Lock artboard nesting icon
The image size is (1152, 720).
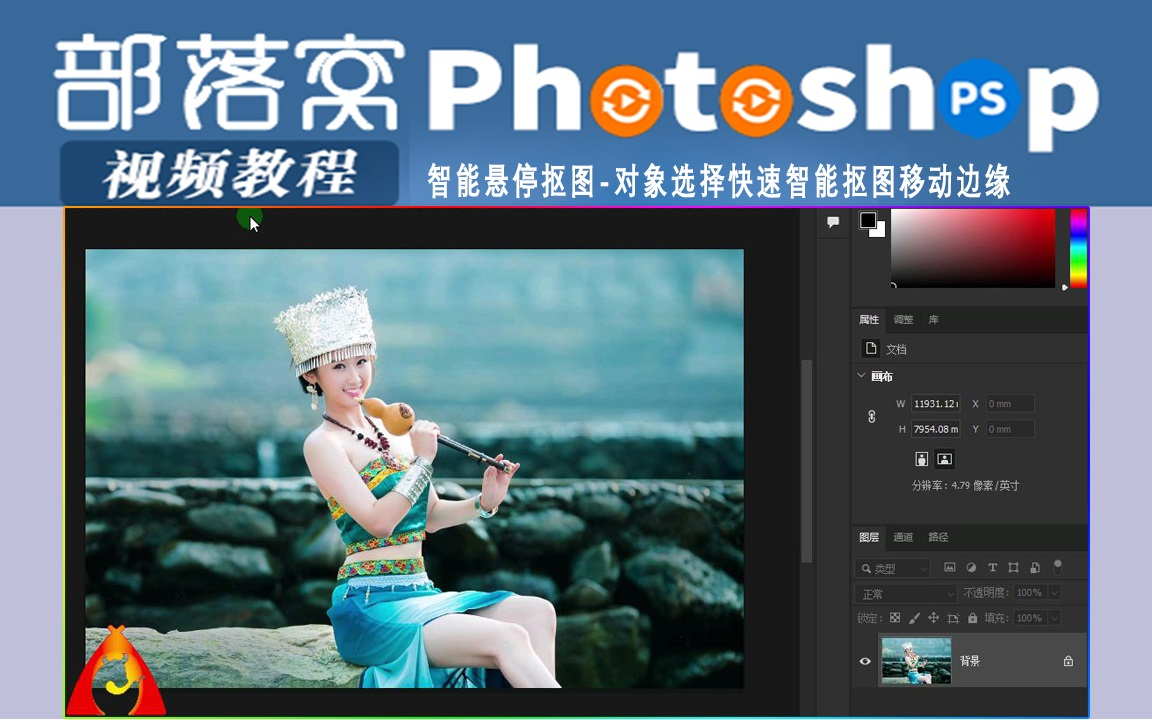pyautogui.click(x=953, y=618)
